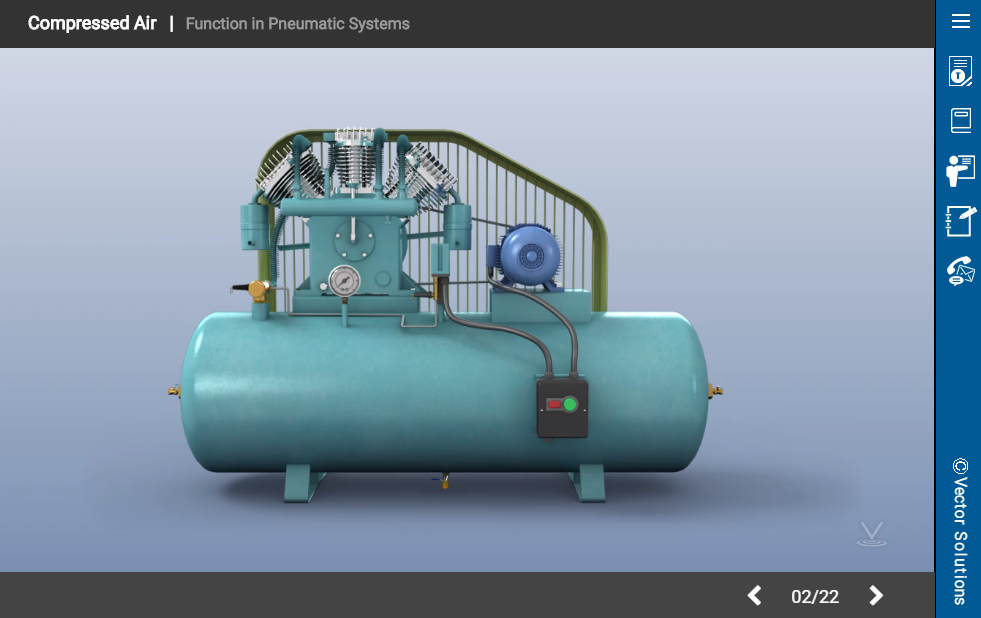Click the gauge on the compressor
Viewport: 981px width, 618px height.
(x=345, y=281)
